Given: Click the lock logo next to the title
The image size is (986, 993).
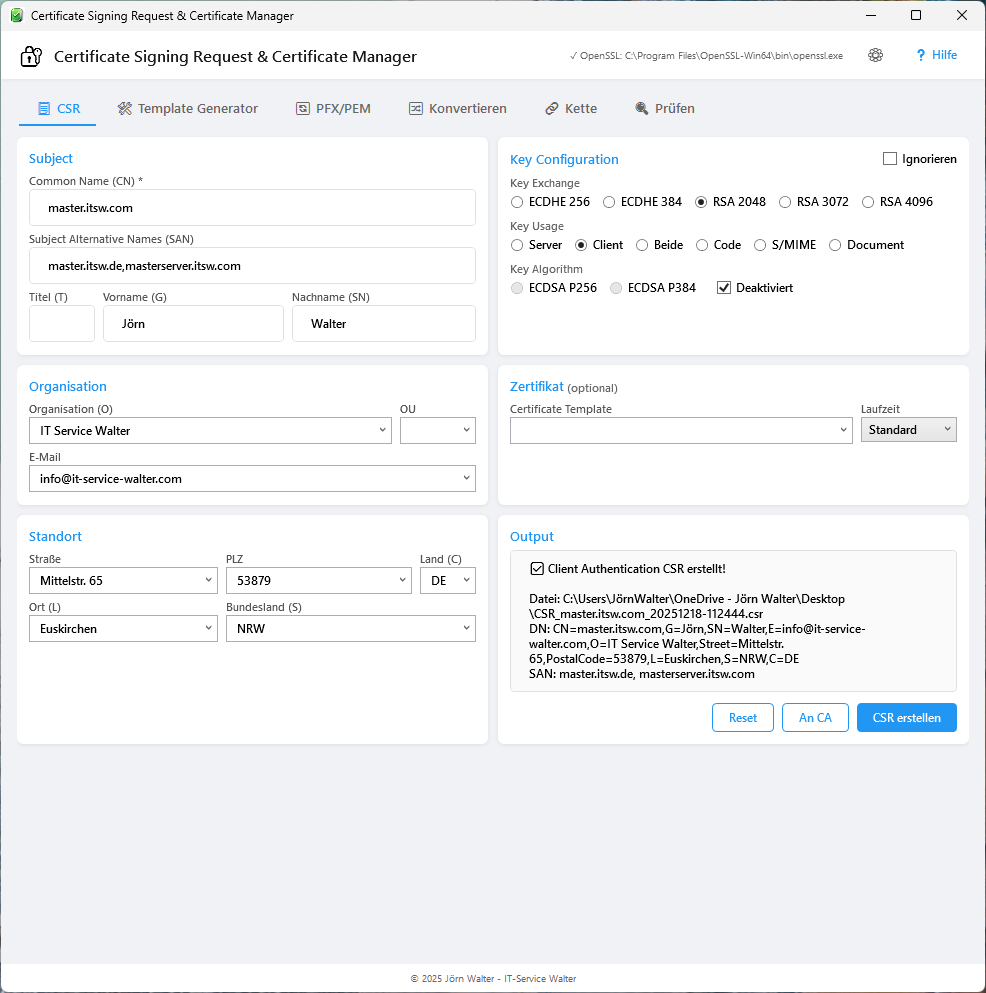Looking at the screenshot, I should [x=31, y=56].
